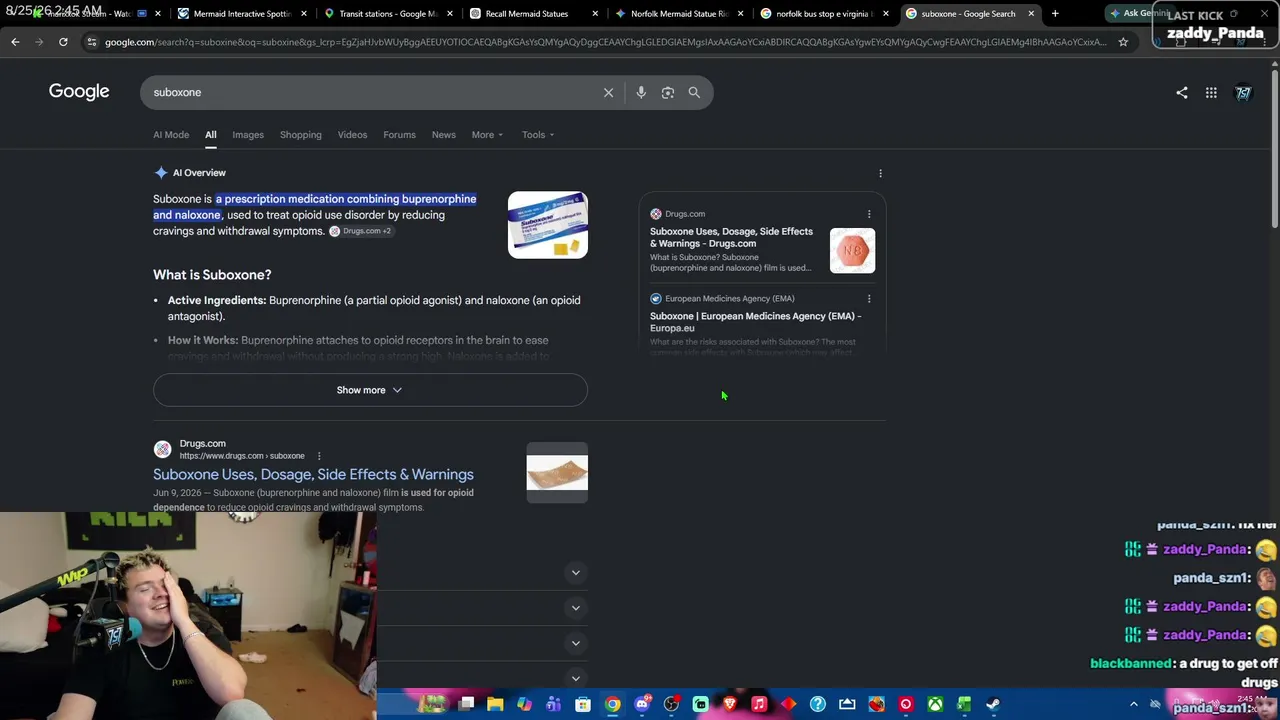Open the Google account avatar
Screen dimensions: 1280x720
(x=1243, y=93)
